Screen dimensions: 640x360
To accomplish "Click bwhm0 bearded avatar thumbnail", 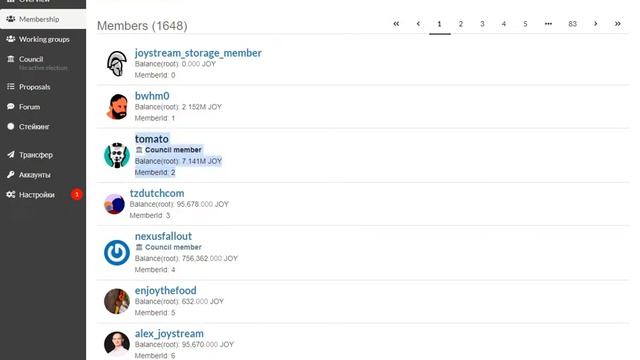I will click(117, 107).
